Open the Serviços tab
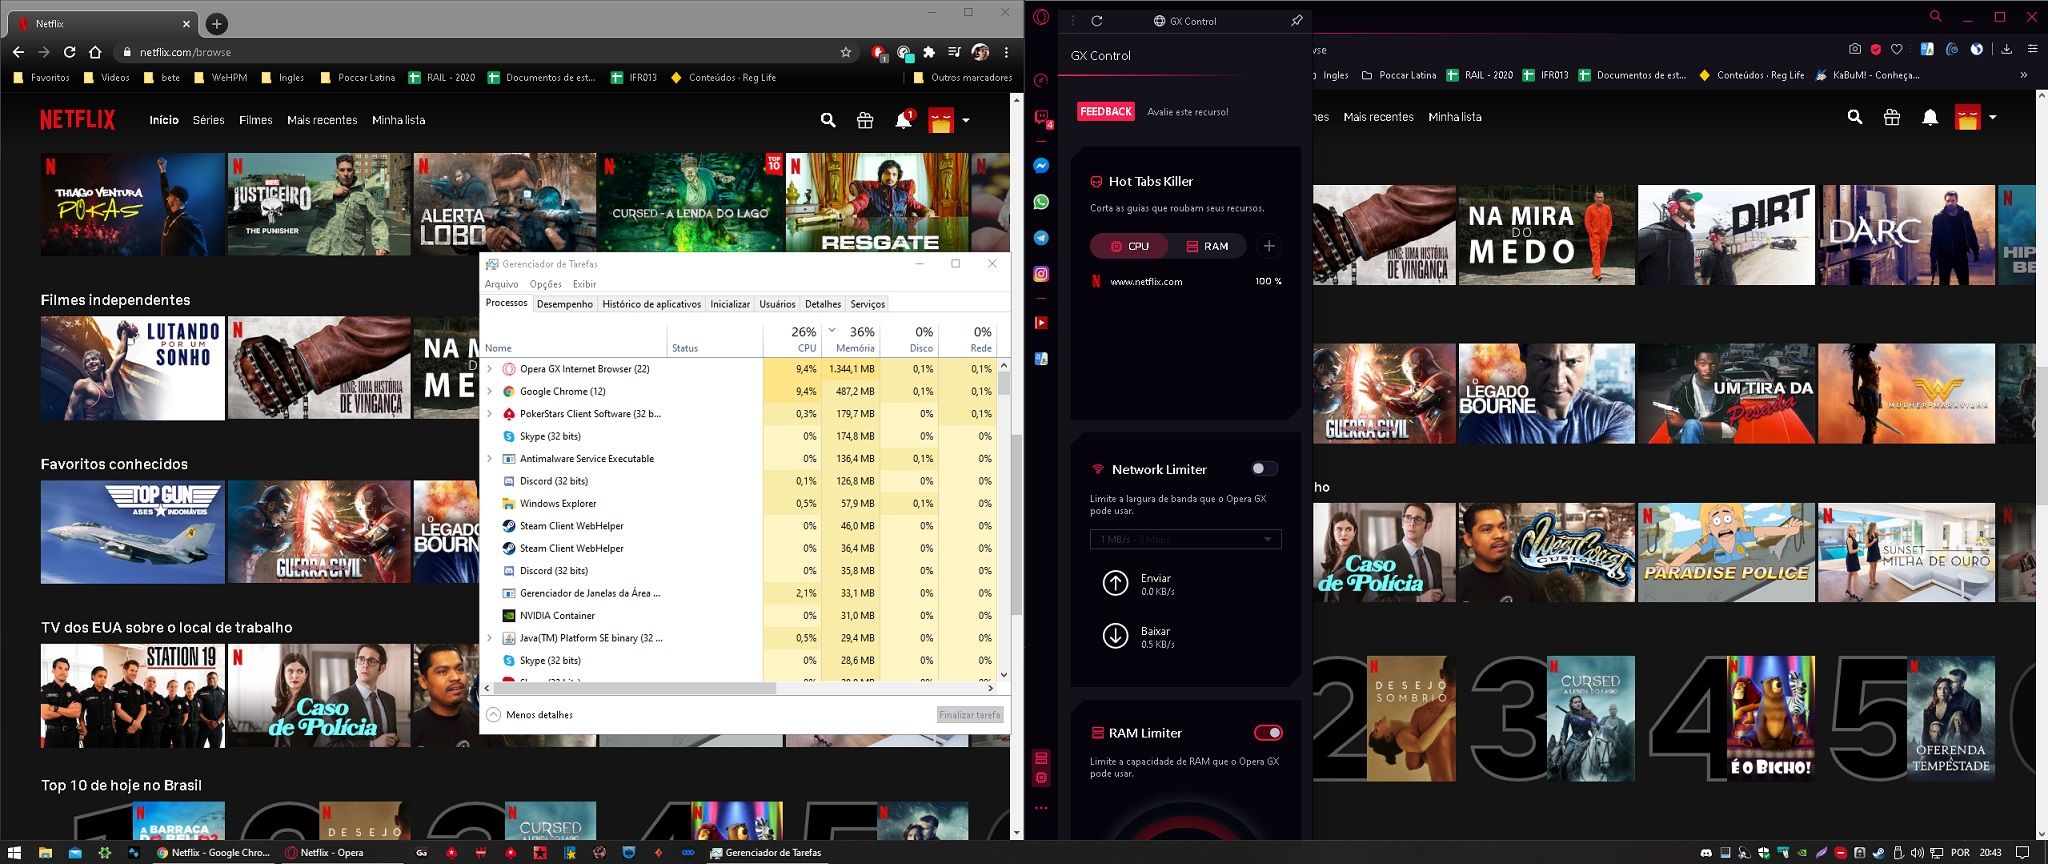The image size is (2048, 864). click(x=867, y=304)
